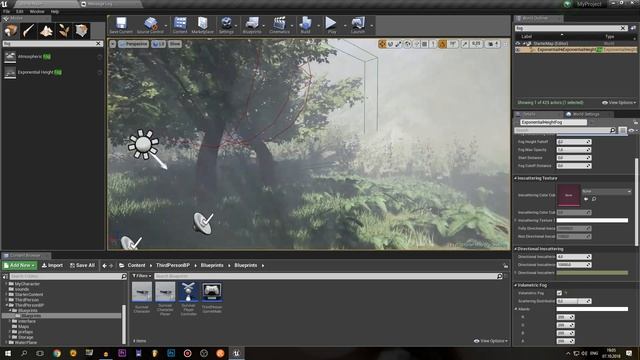Open the Incattering Color Cubemap None dropdown
This screenshot has width=640, height=360.
click(x=607, y=191)
